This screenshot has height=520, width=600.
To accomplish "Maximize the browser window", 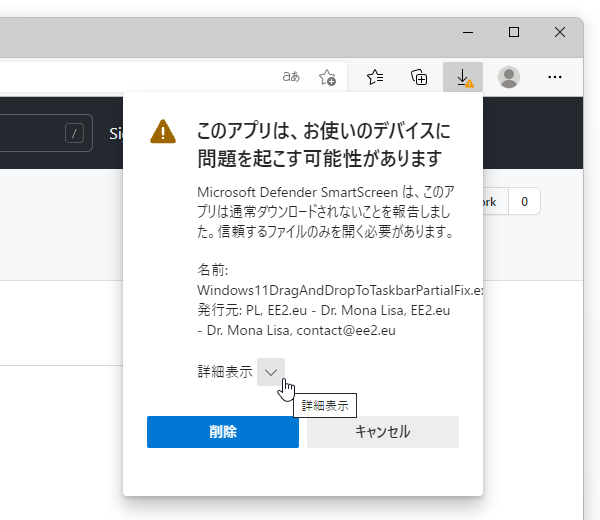I will tap(514, 32).
